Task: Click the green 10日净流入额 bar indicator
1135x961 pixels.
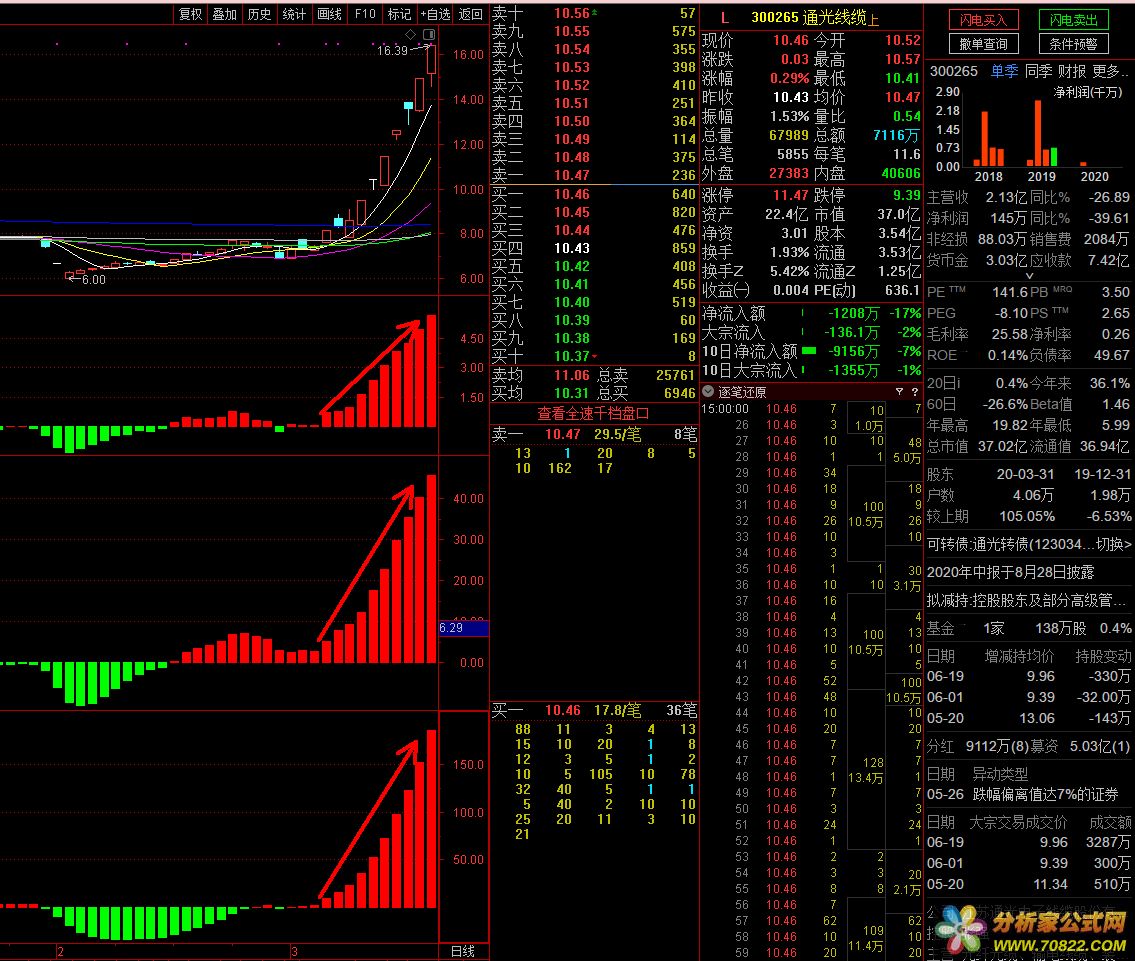Action: (x=809, y=351)
